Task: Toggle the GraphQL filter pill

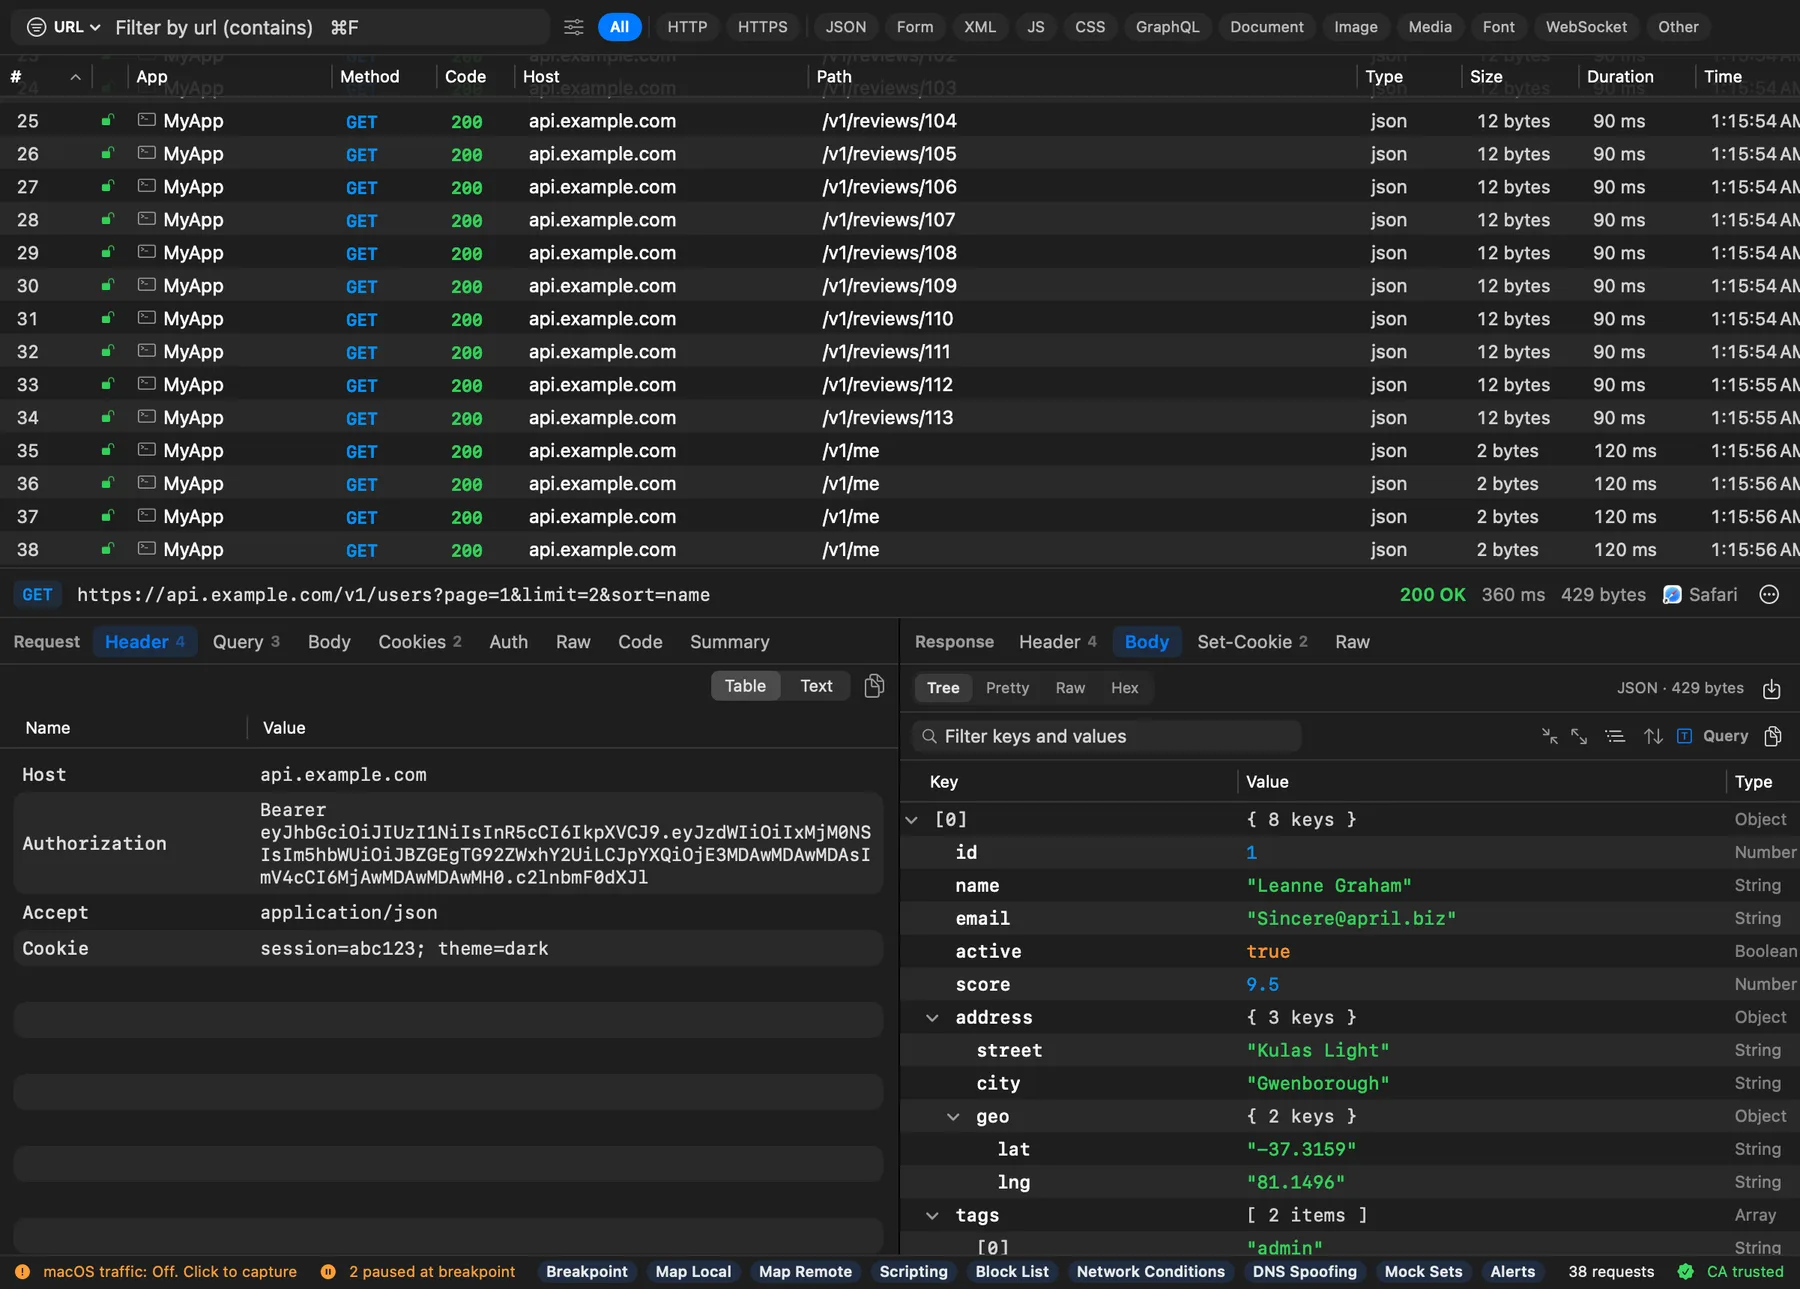Action: pyautogui.click(x=1167, y=27)
